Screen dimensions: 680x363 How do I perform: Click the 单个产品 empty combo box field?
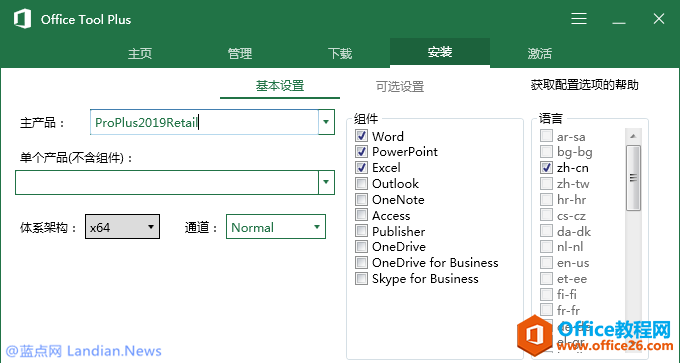167,182
